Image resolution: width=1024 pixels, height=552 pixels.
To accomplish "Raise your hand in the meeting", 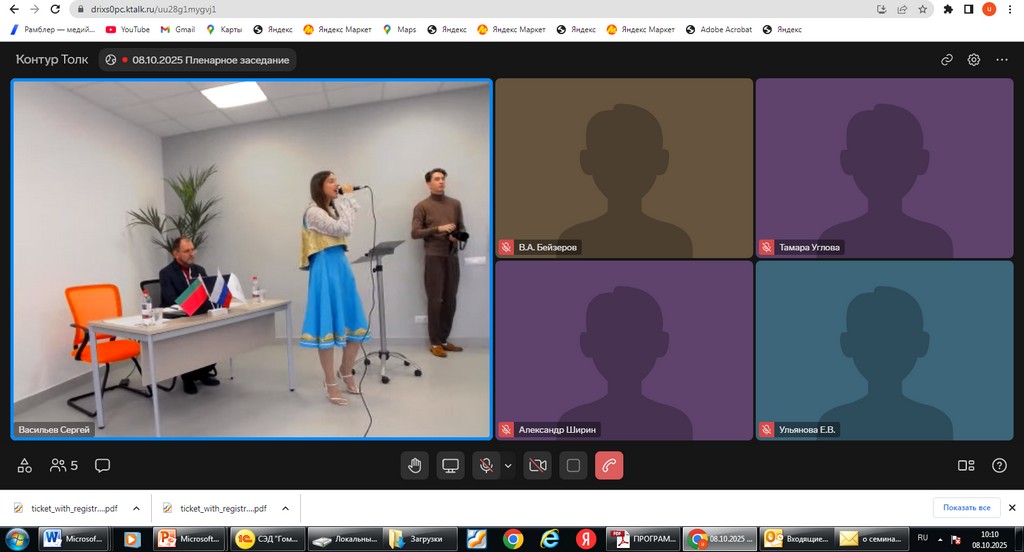I will pyautogui.click(x=414, y=465).
